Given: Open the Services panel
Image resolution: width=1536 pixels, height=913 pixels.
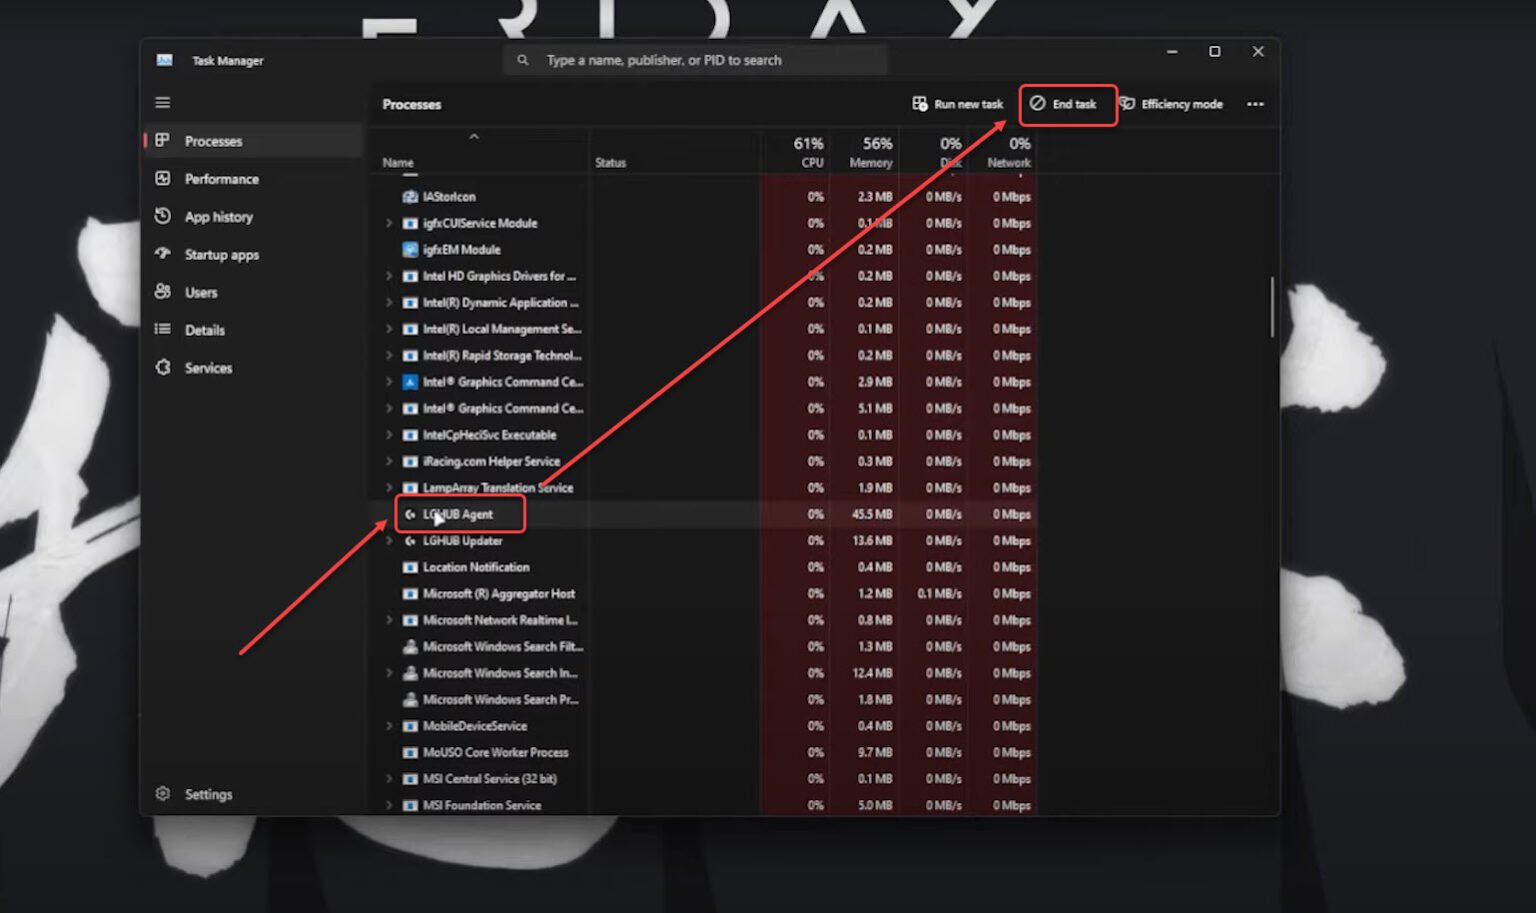Looking at the screenshot, I should point(210,367).
